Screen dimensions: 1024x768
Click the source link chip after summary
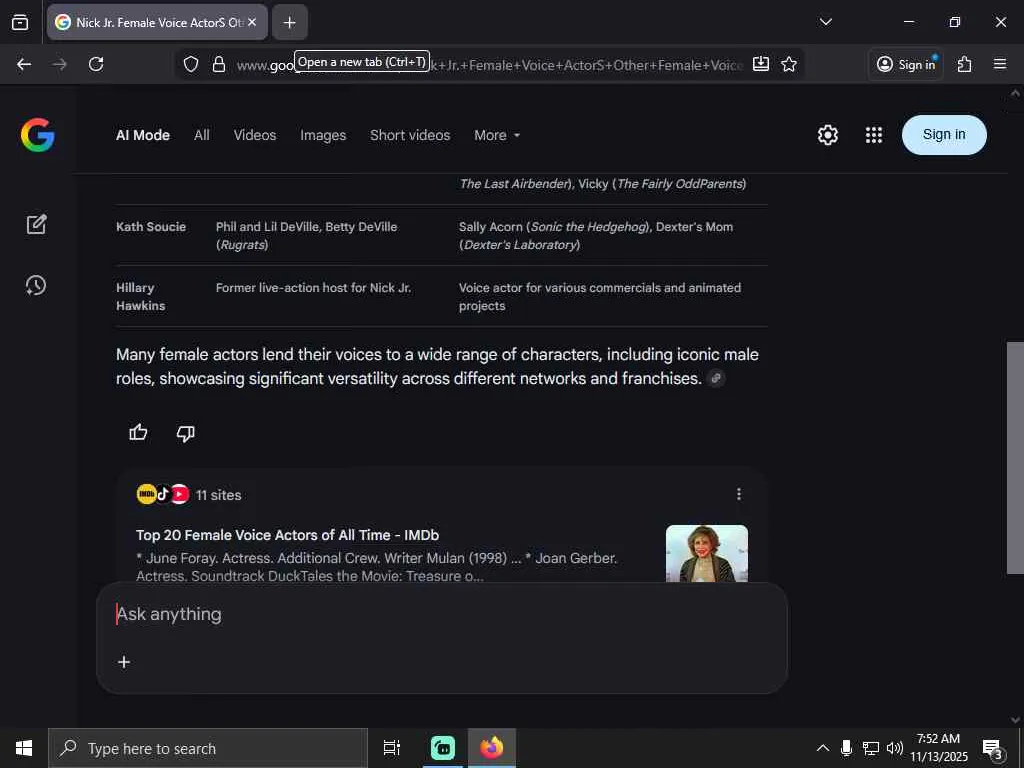pos(716,378)
